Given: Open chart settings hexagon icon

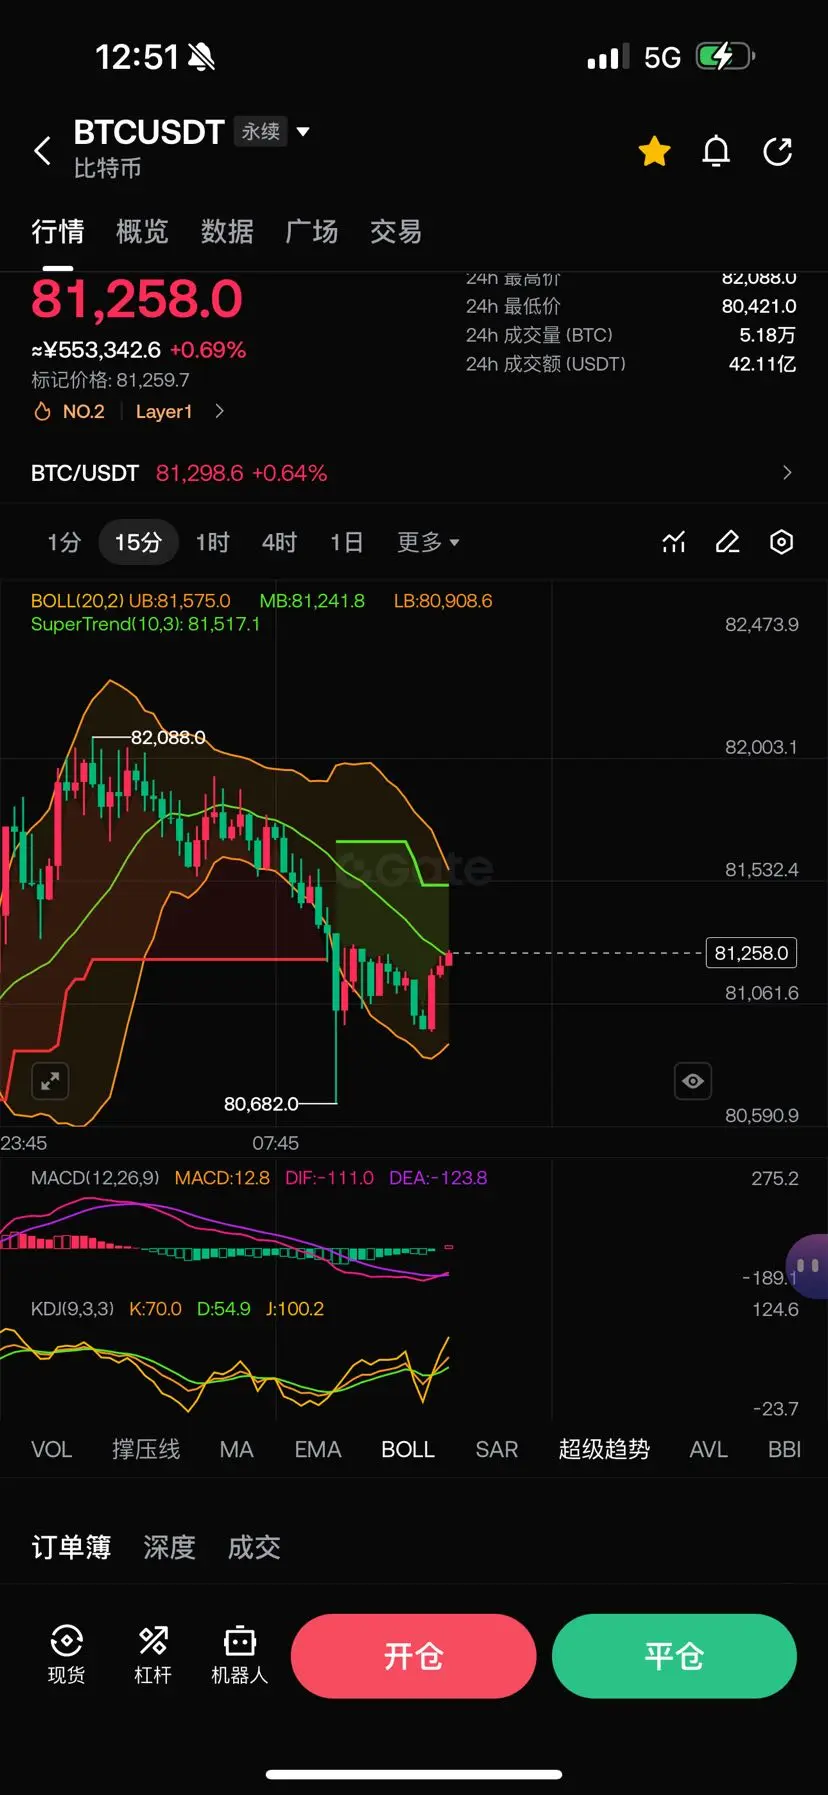Looking at the screenshot, I should coord(782,542).
